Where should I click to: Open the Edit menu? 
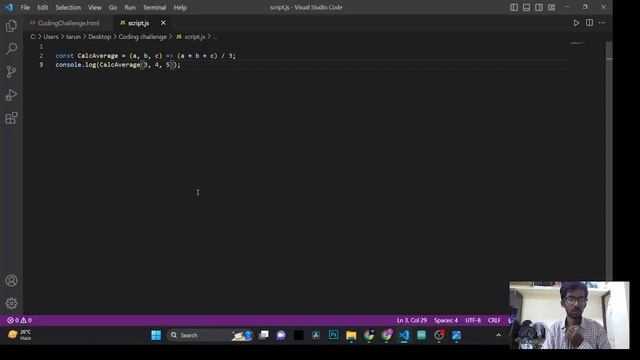click(x=42, y=7)
